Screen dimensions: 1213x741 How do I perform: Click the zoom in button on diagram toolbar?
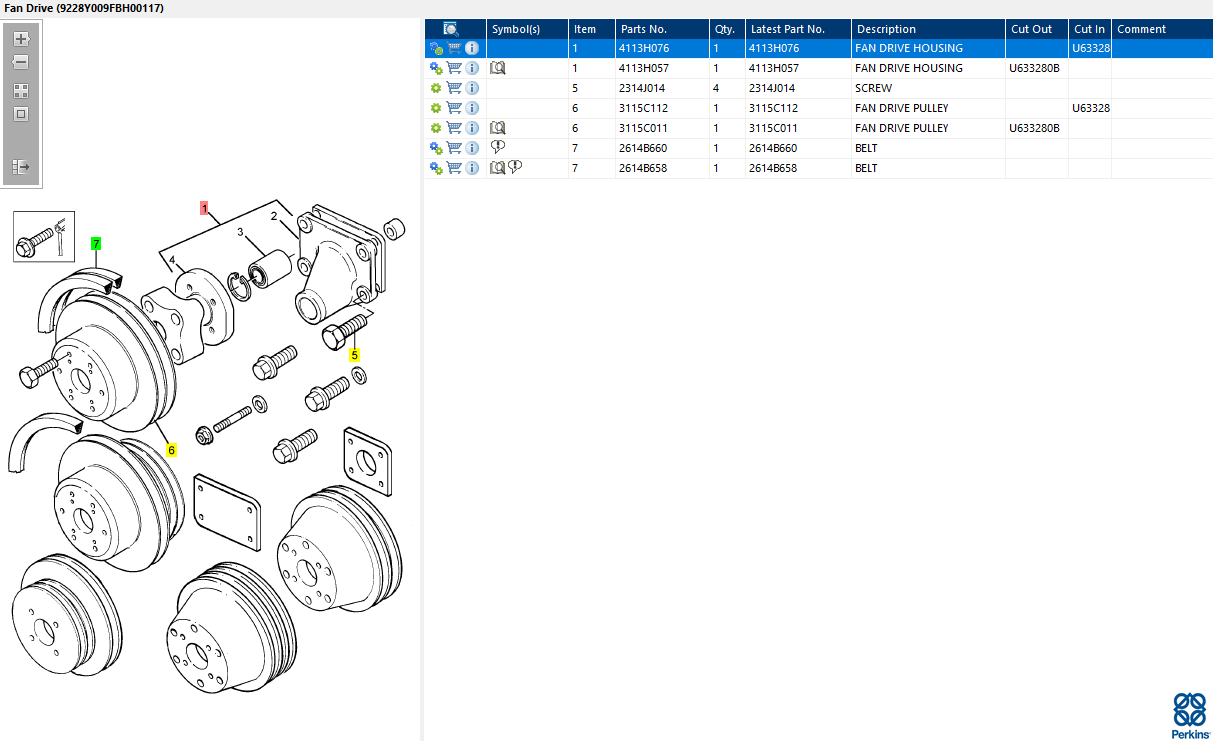coord(21,39)
